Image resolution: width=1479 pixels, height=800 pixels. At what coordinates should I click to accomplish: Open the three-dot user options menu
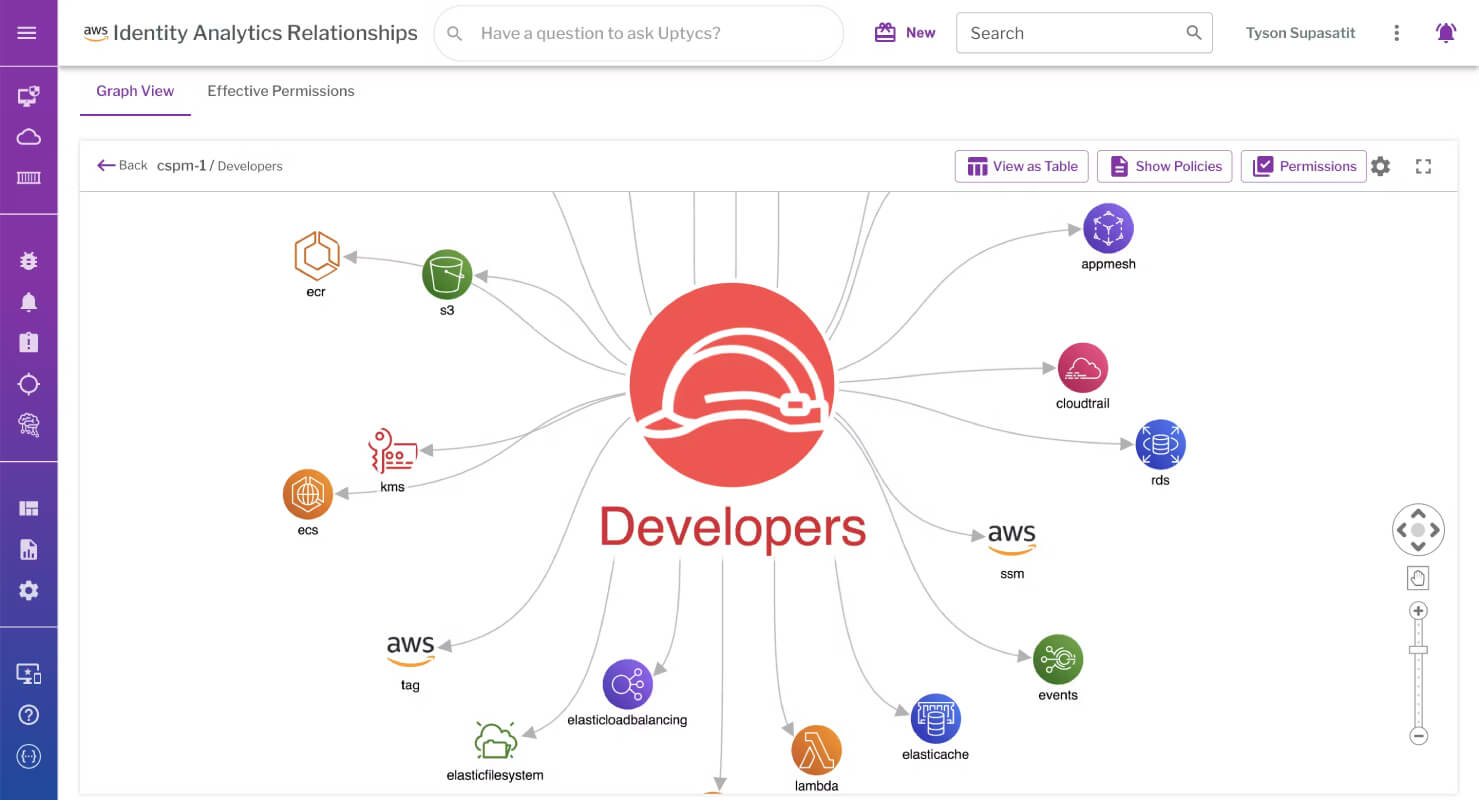point(1396,33)
